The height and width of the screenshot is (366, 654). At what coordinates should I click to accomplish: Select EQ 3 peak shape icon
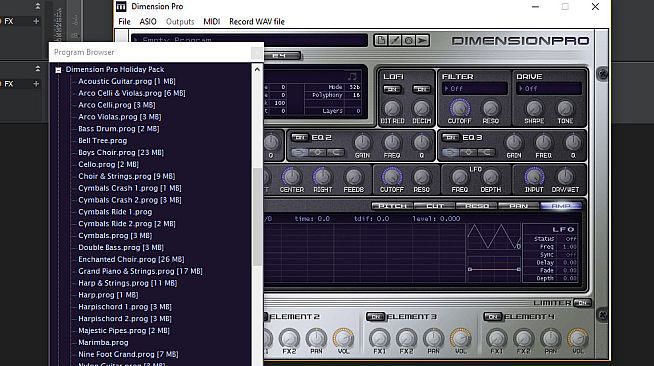[468, 153]
